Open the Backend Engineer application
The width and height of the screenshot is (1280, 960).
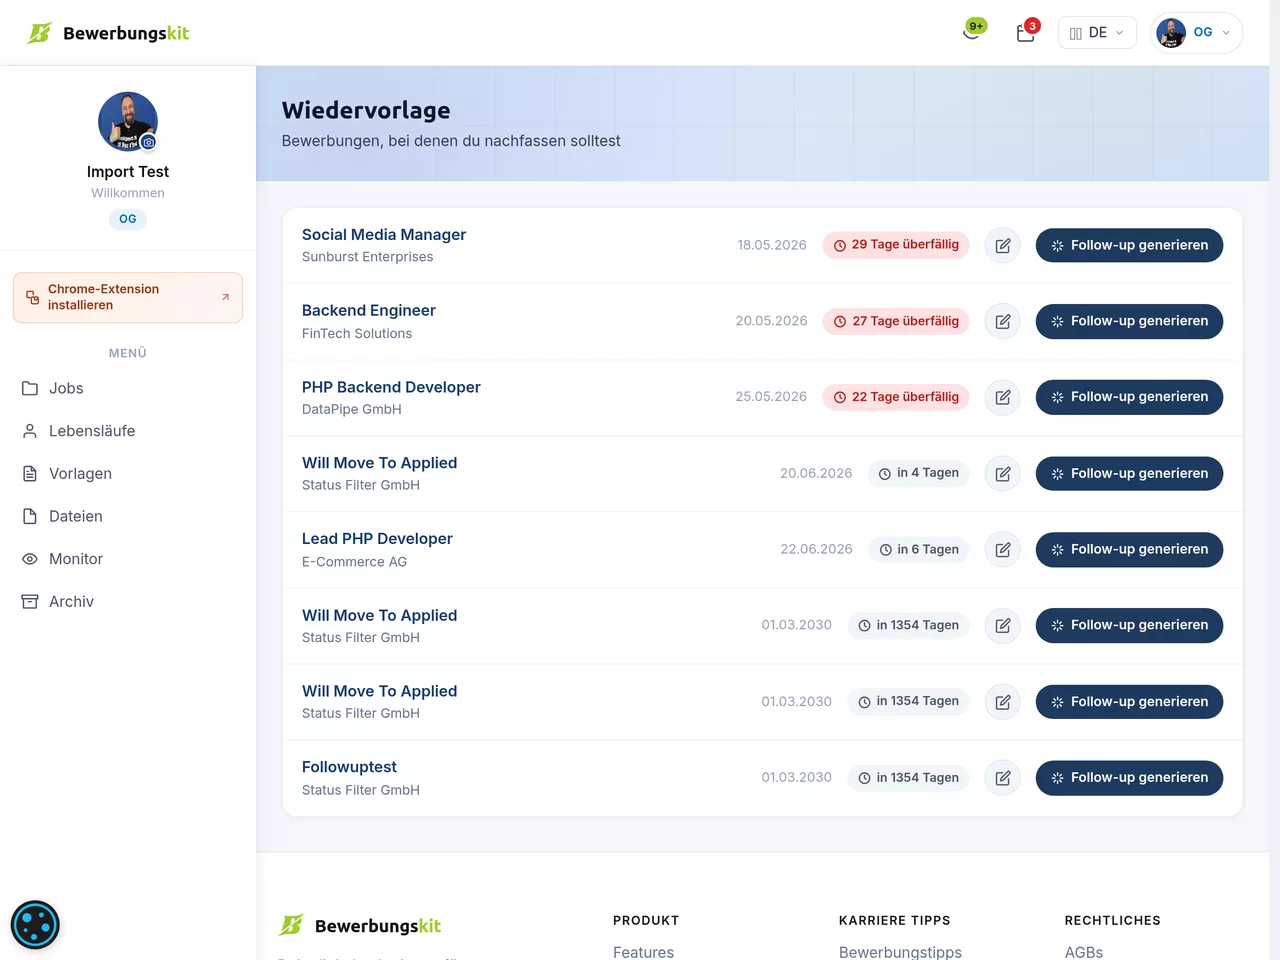[x=369, y=310]
